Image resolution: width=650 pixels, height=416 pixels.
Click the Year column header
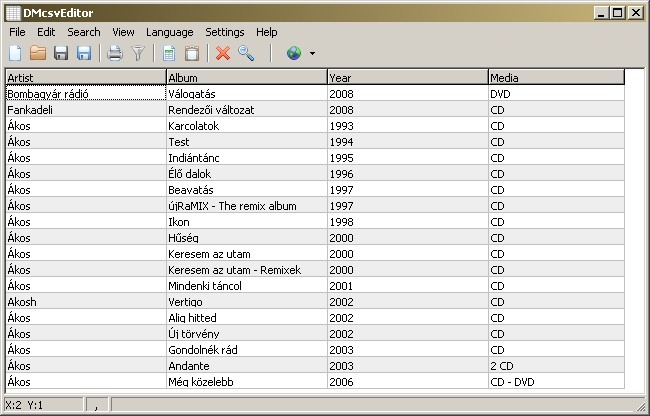407,77
